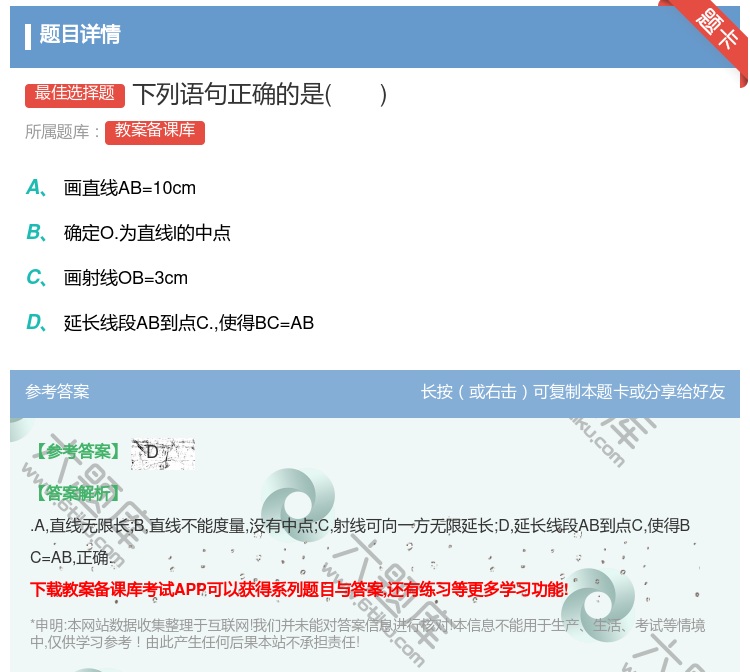Screen dimensions: 750x672
Task: Click the 【参考答案】 green label
Action: click(78, 452)
